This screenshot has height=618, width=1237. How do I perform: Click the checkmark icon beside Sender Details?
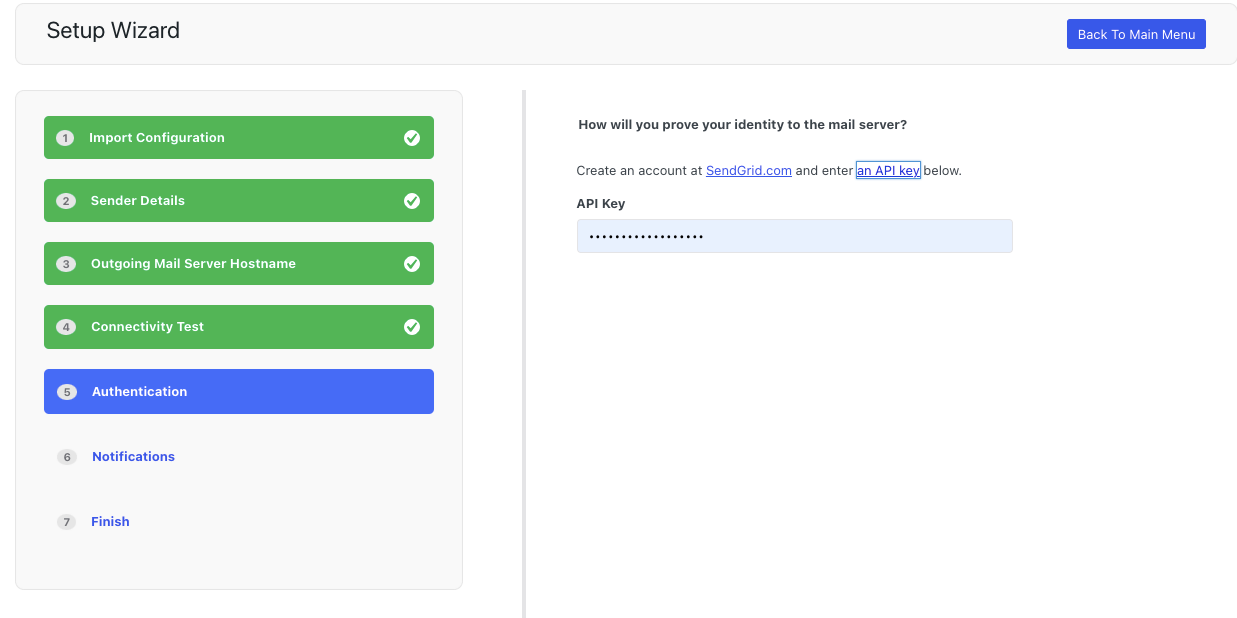coord(411,201)
